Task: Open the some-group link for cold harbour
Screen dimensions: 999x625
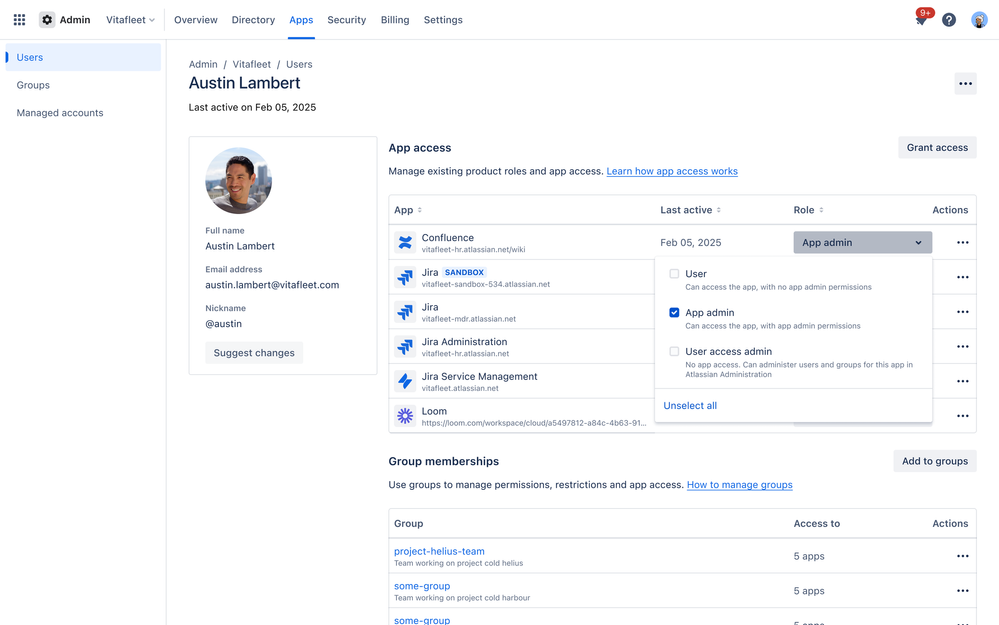Action: tap(422, 585)
